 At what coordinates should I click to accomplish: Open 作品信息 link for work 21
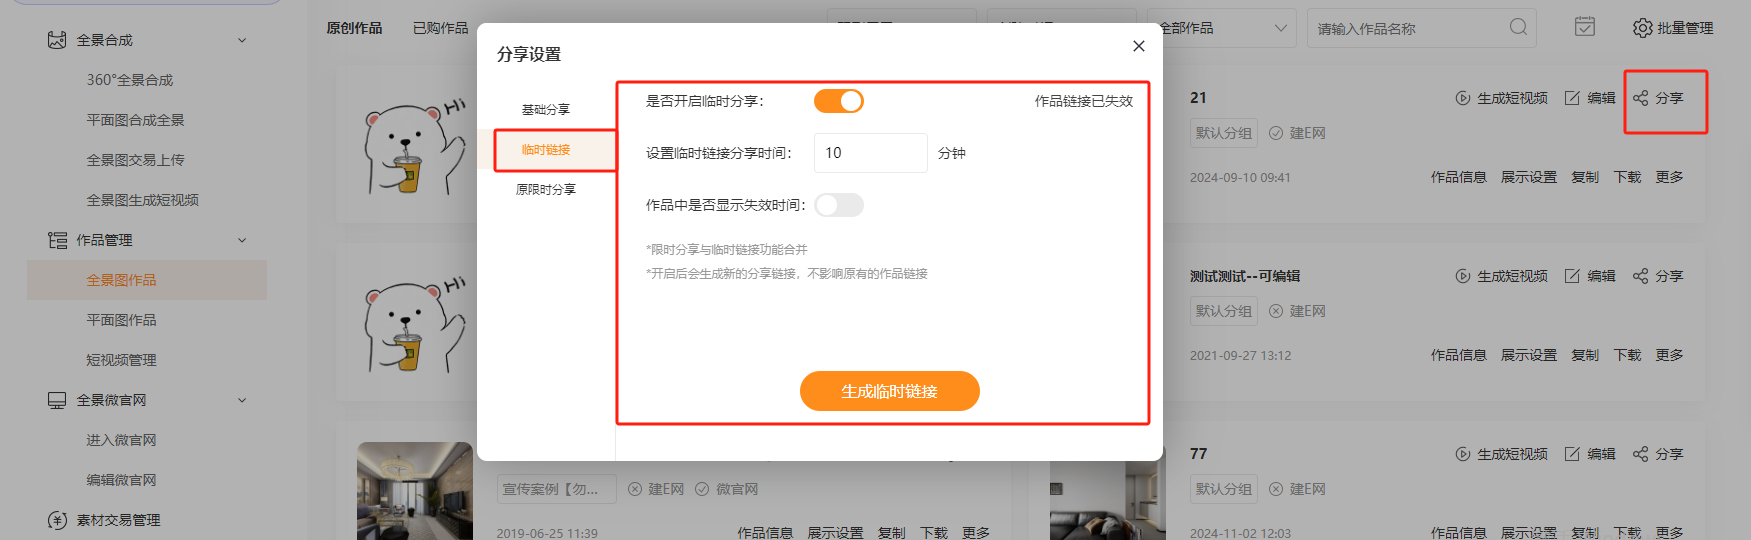1457,177
